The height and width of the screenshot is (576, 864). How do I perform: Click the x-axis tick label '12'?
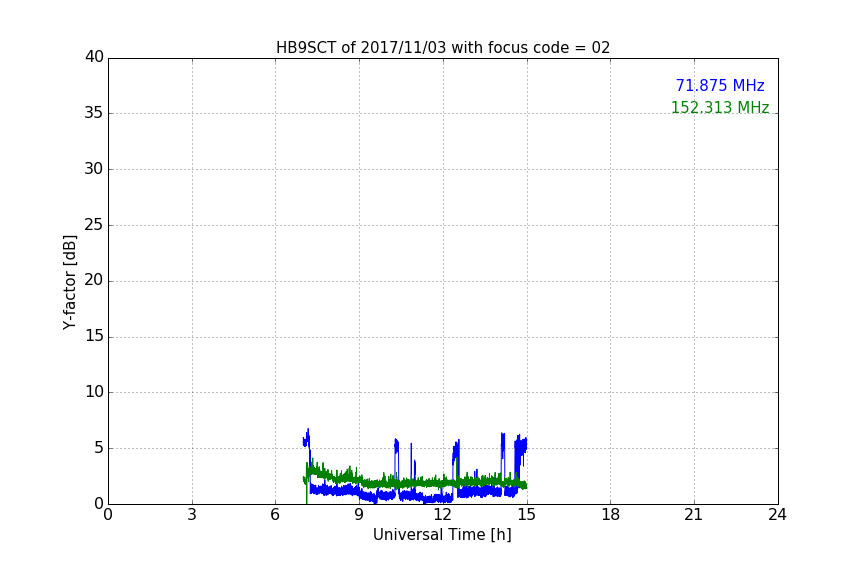[443, 515]
